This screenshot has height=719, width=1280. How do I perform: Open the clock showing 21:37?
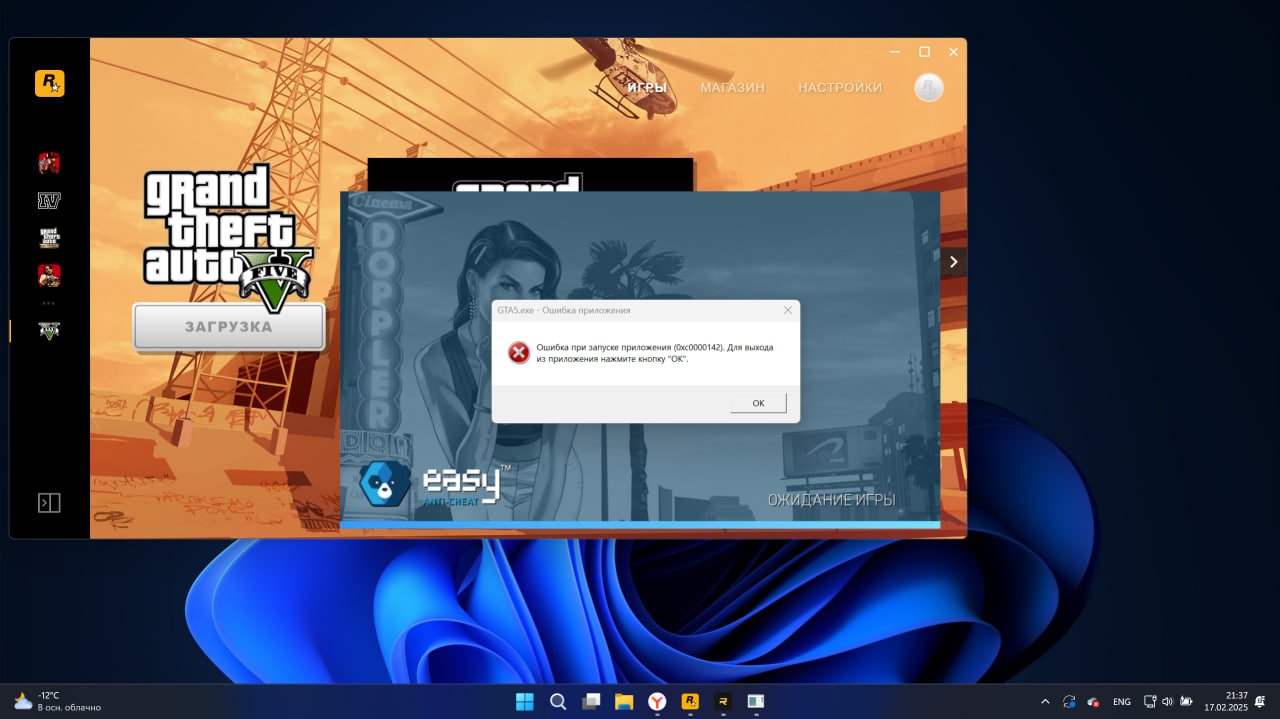[x=1225, y=701]
